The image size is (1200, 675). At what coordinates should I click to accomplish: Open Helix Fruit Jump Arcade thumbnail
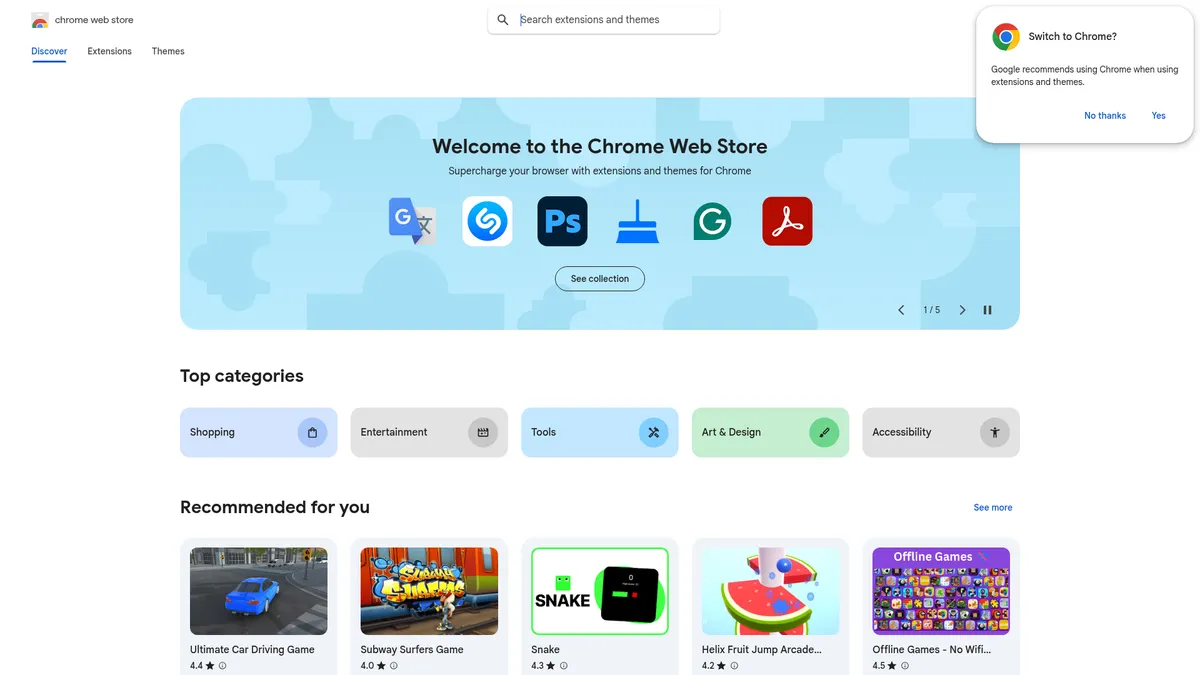click(770, 591)
